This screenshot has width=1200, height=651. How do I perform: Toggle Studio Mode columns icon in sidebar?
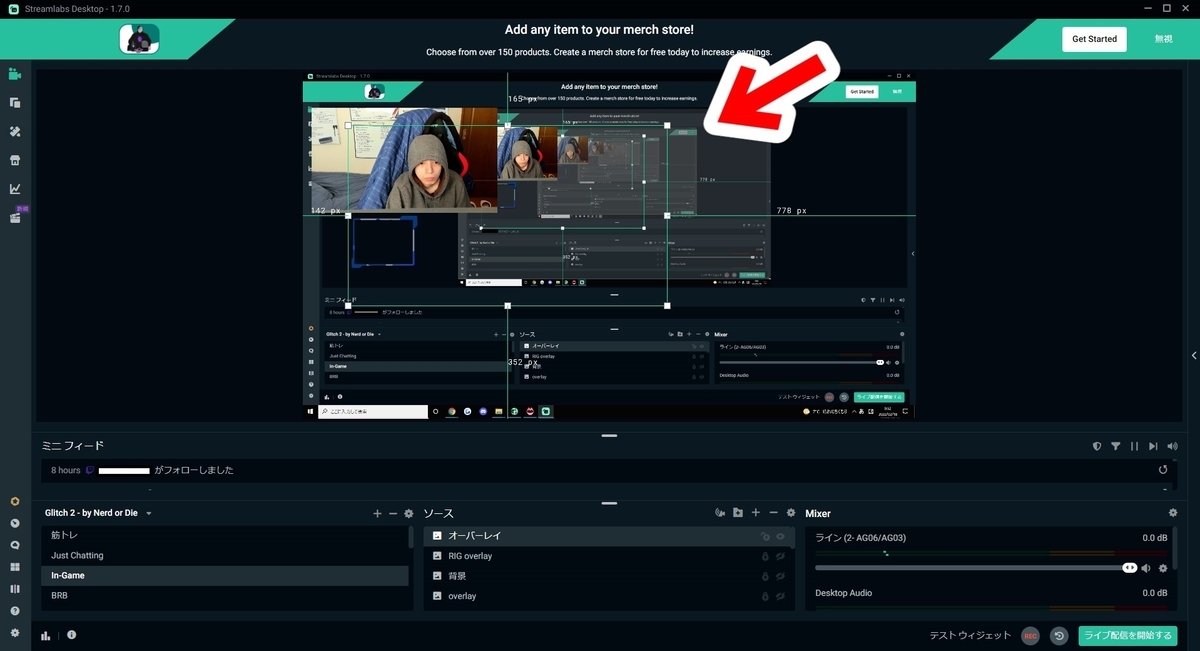click(x=15, y=589)
